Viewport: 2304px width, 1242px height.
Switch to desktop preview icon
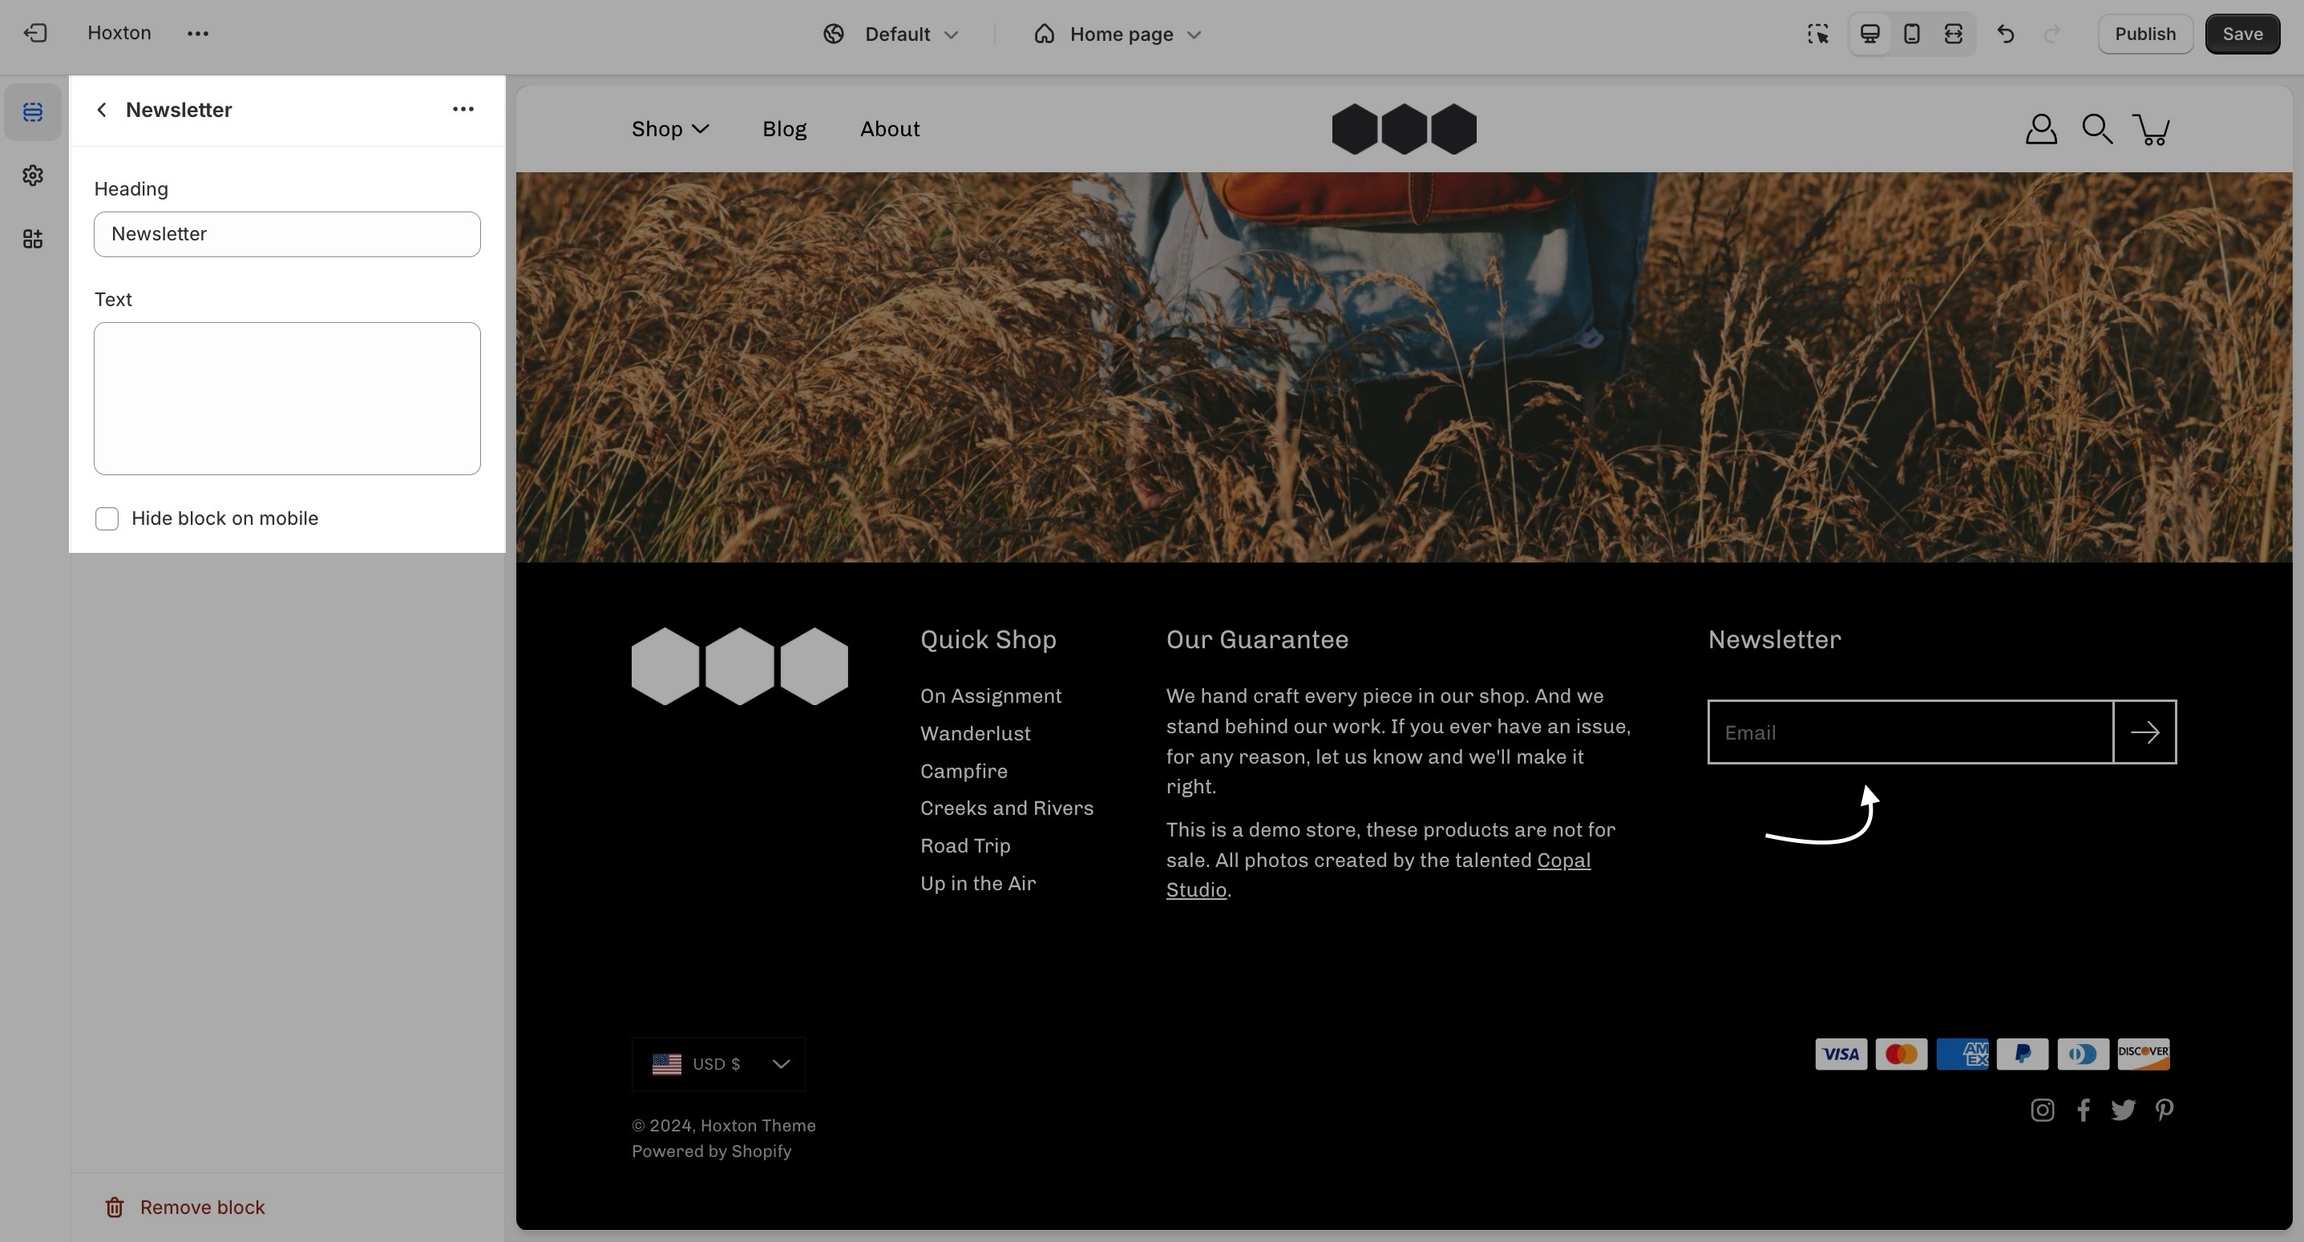(x=1869, y=34)
